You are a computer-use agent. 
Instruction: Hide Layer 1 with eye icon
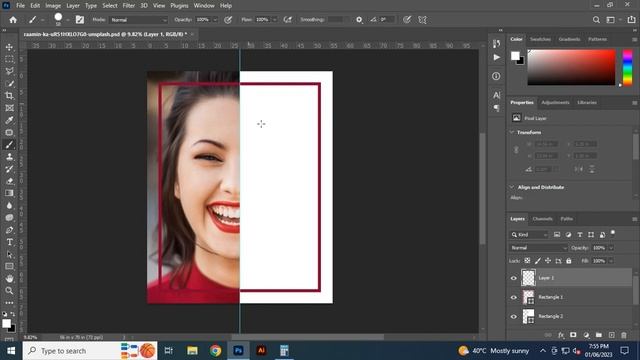[514, 278]
